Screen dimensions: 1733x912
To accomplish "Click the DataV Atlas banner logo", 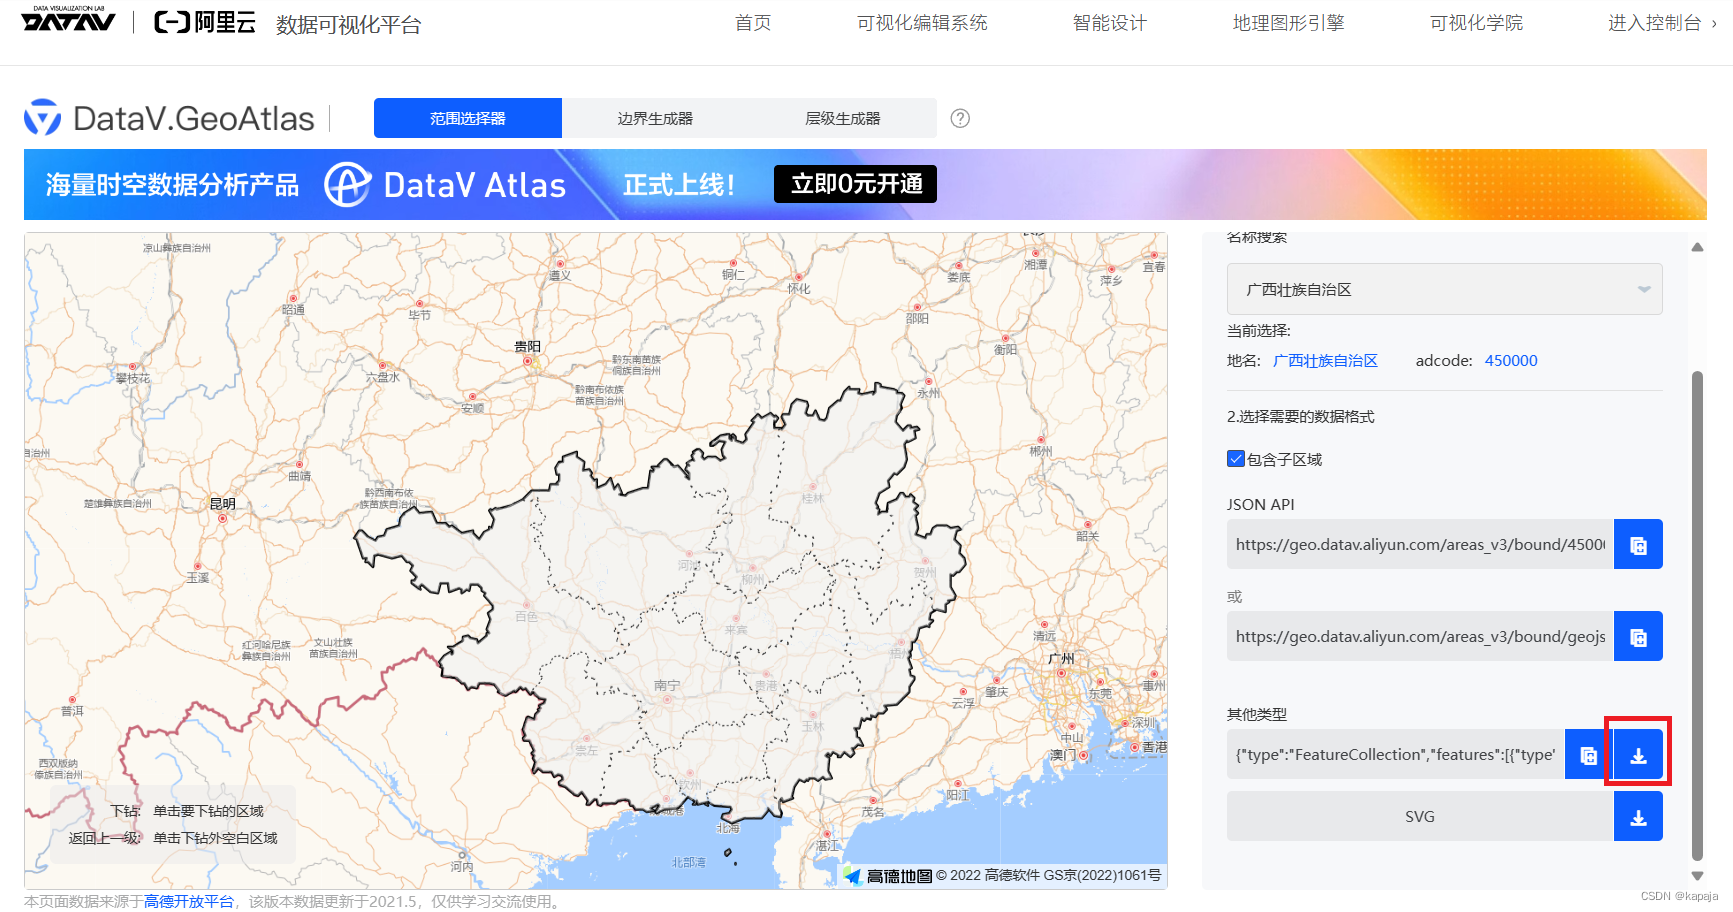I will click(445, 184).
